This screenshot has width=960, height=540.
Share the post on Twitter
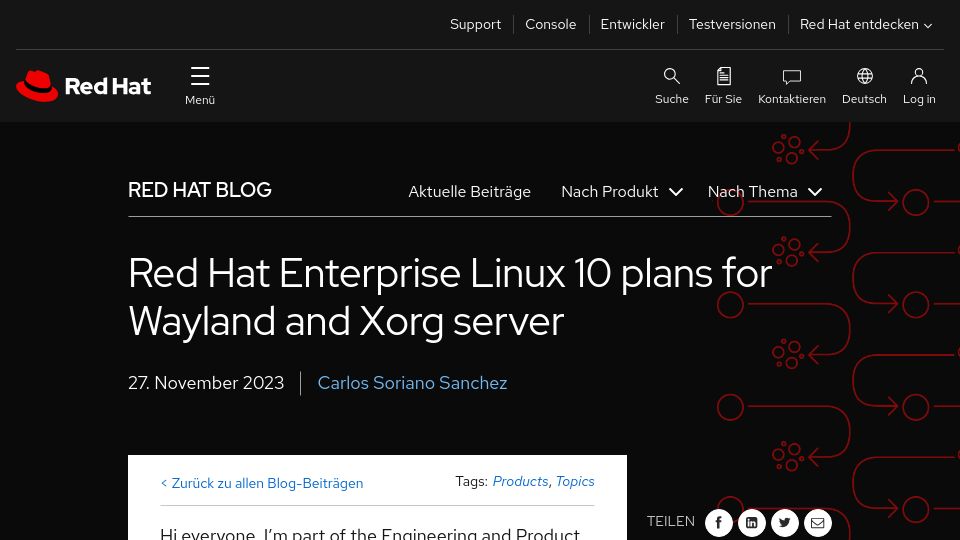point(785,523)
